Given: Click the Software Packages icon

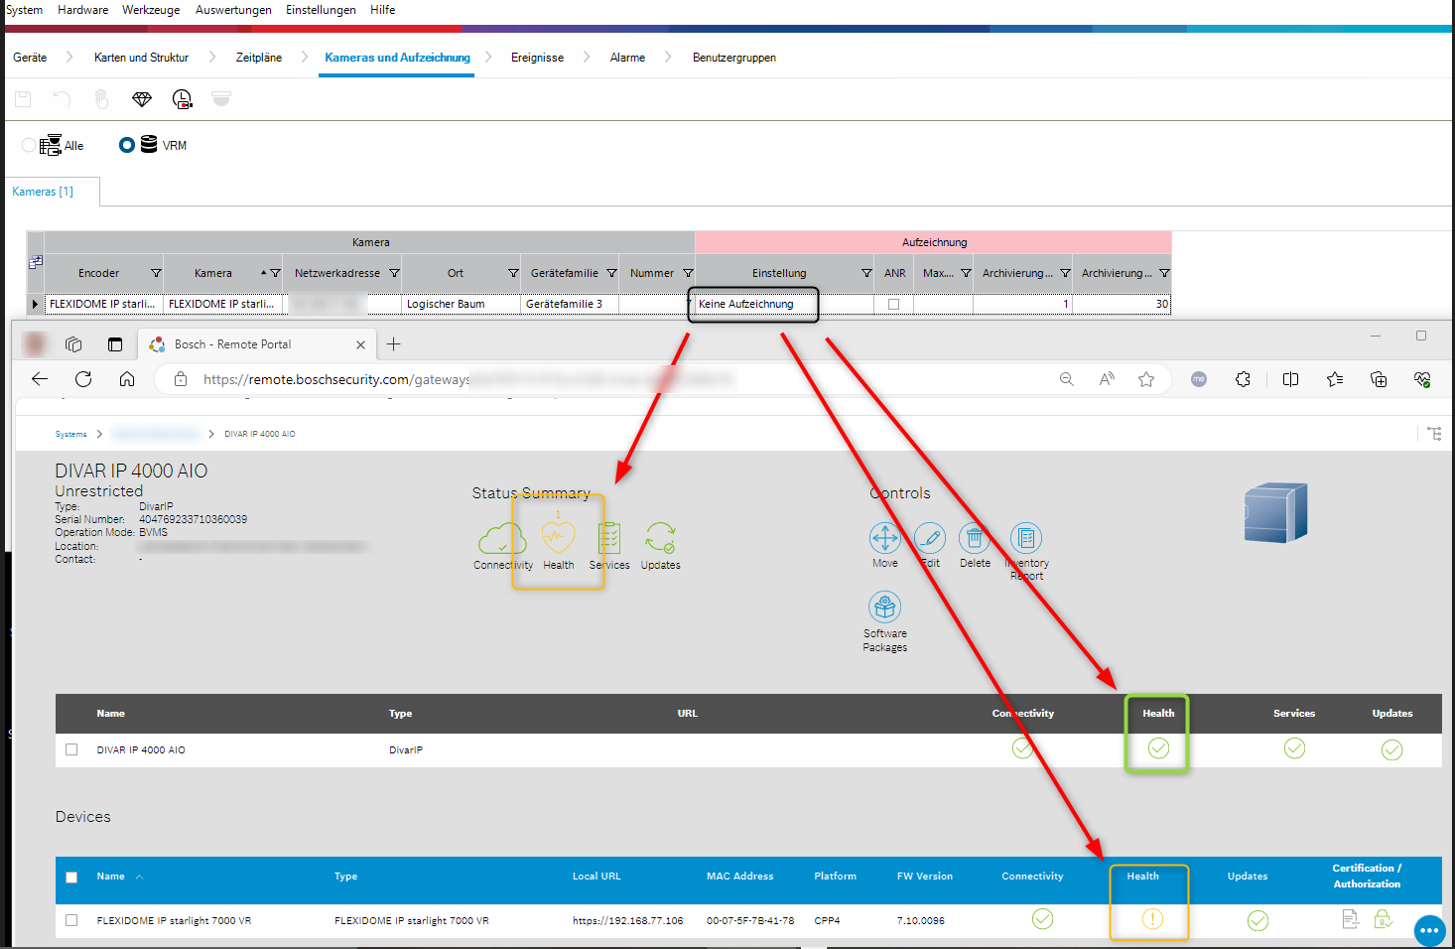Looking at the screenshot, I should (x=884, y=607).
